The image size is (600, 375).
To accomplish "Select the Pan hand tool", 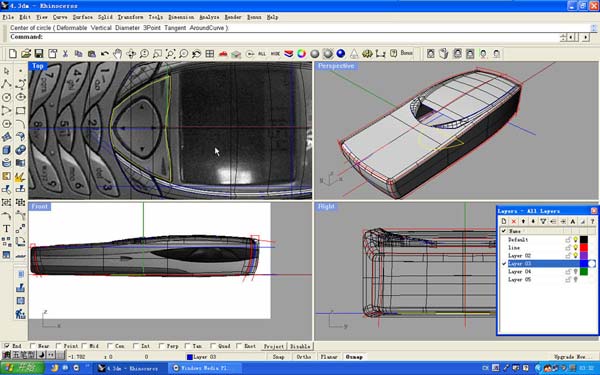I will pyautogui.click(x=117, y=54).
